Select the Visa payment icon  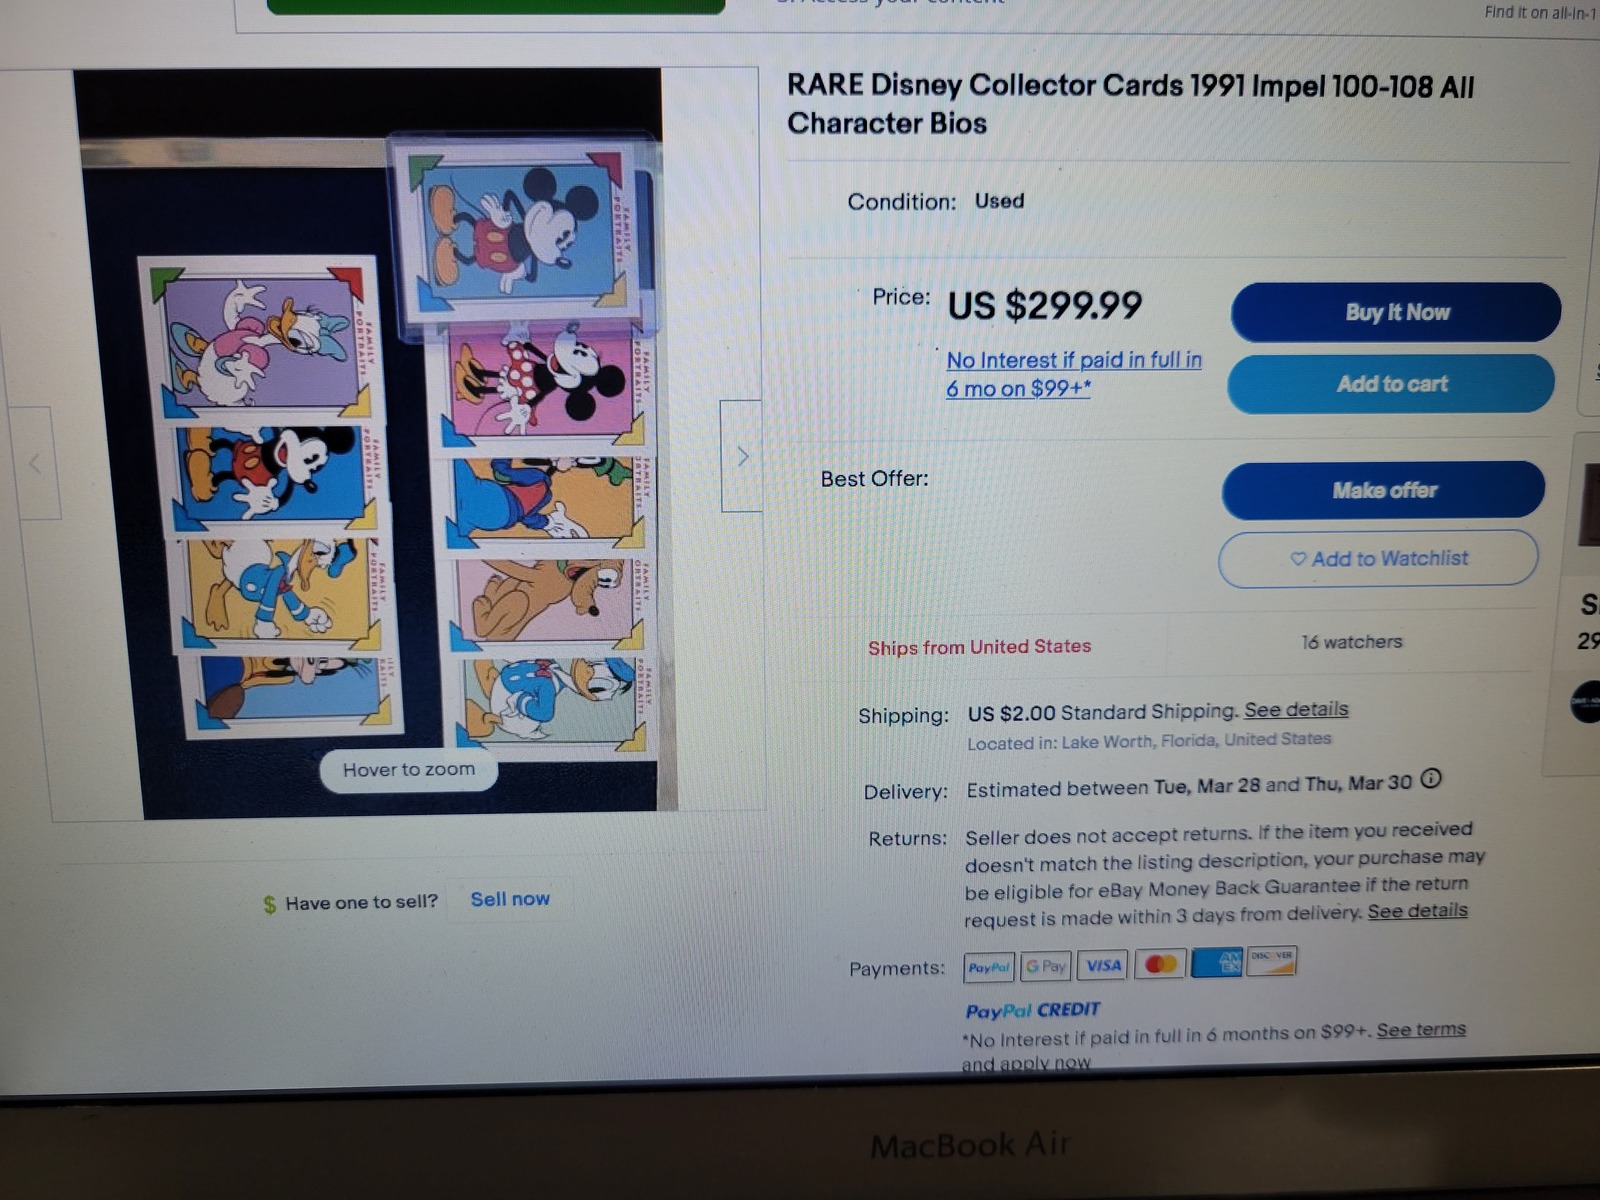click(1102, 965)
